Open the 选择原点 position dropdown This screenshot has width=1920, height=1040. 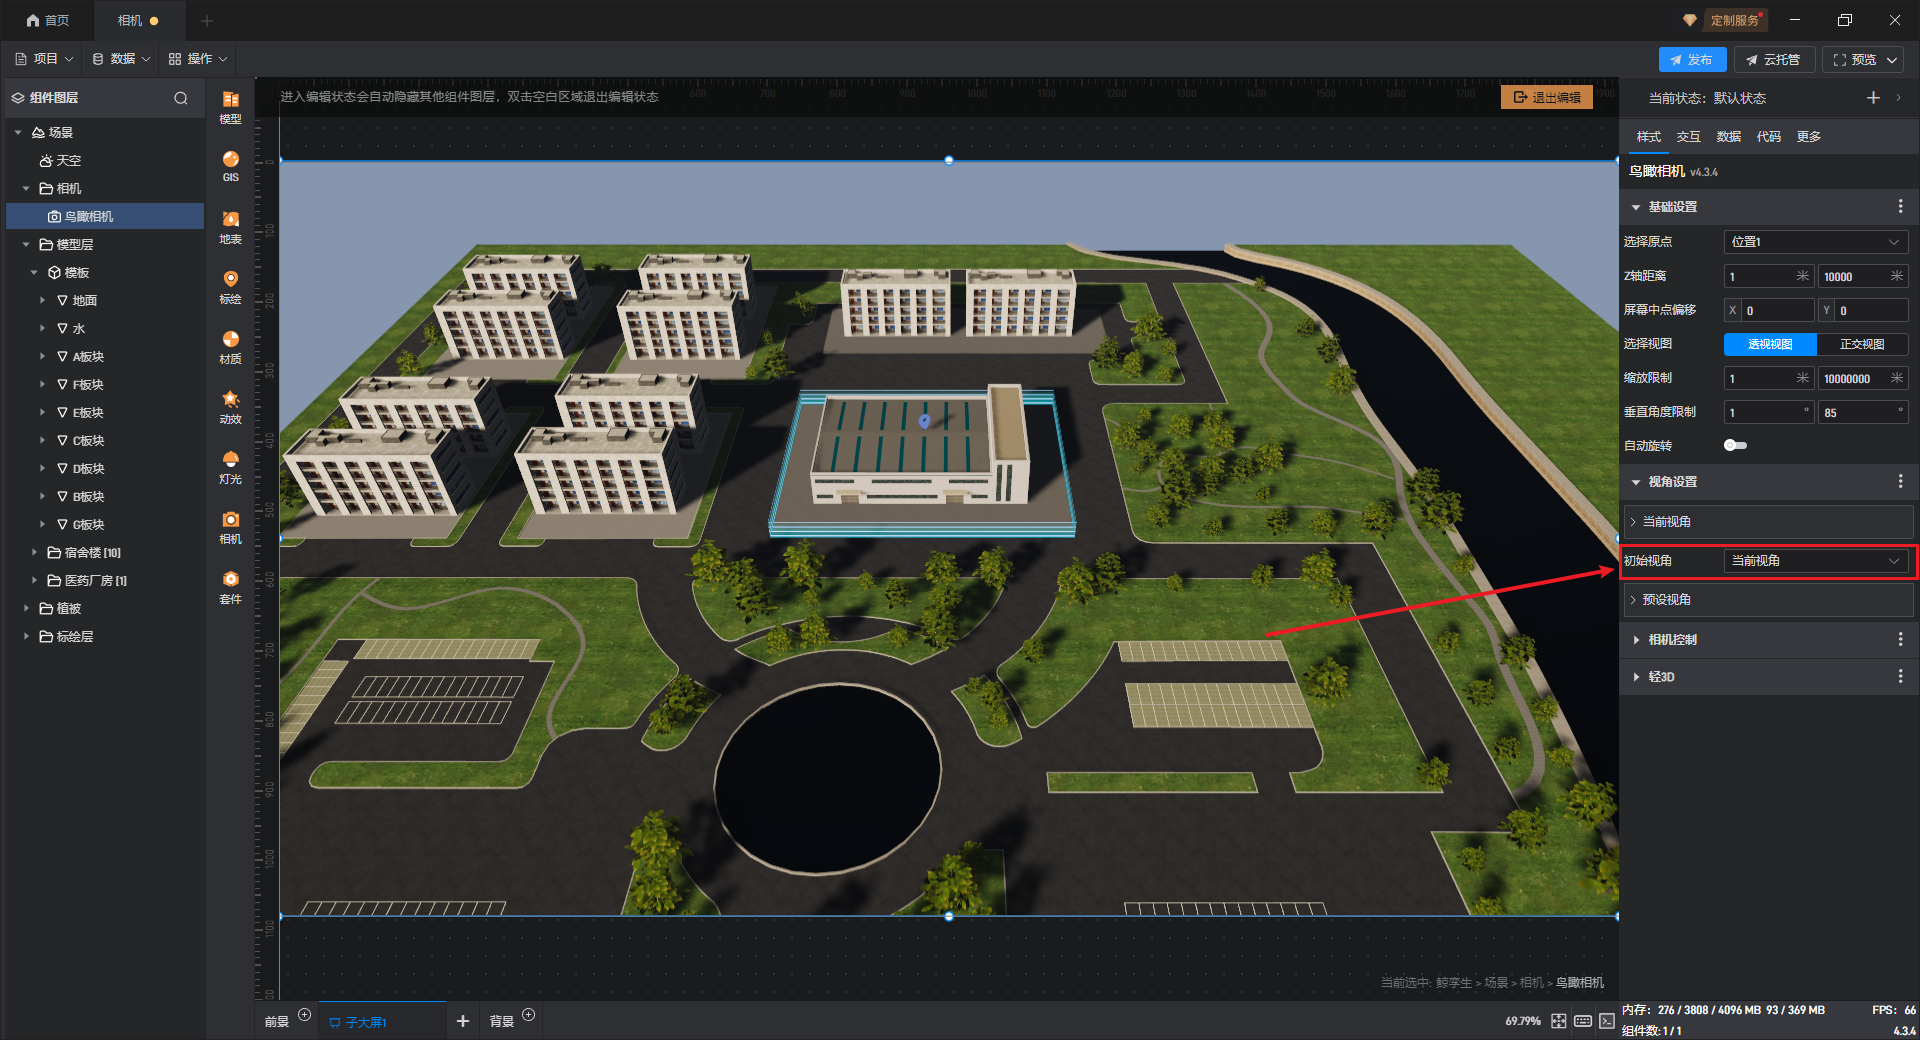pos(1815,242)
